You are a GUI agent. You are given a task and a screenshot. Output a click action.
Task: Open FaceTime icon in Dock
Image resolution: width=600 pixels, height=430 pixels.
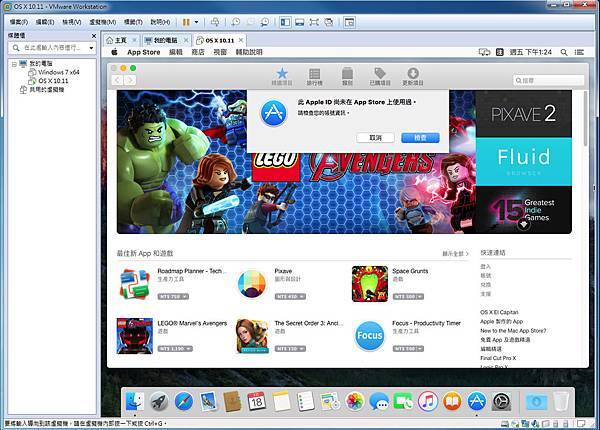(403, 402)
